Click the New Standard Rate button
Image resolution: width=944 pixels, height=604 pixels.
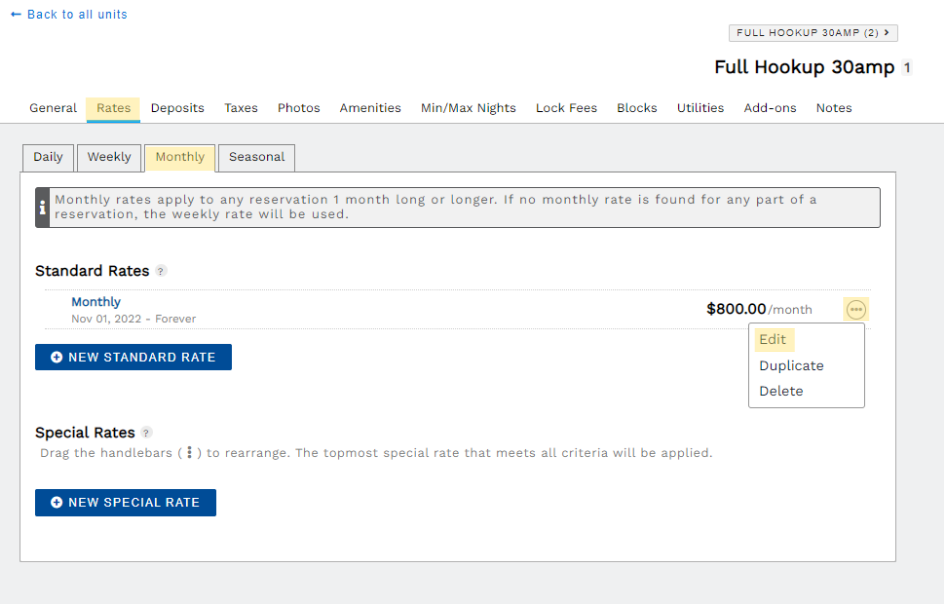pyautogui.click(x=133, y=357)
